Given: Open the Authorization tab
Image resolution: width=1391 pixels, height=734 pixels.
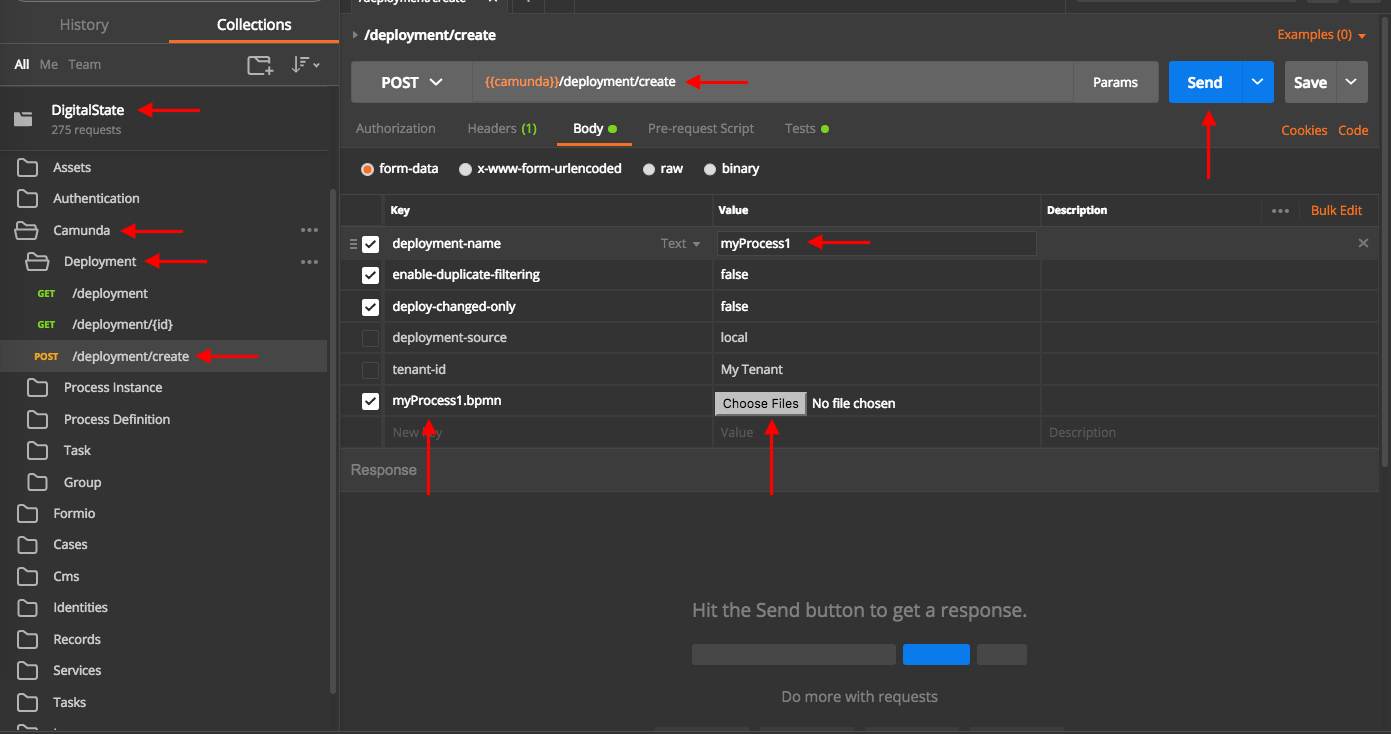Looking at the screenshot, I should point(396,128).
